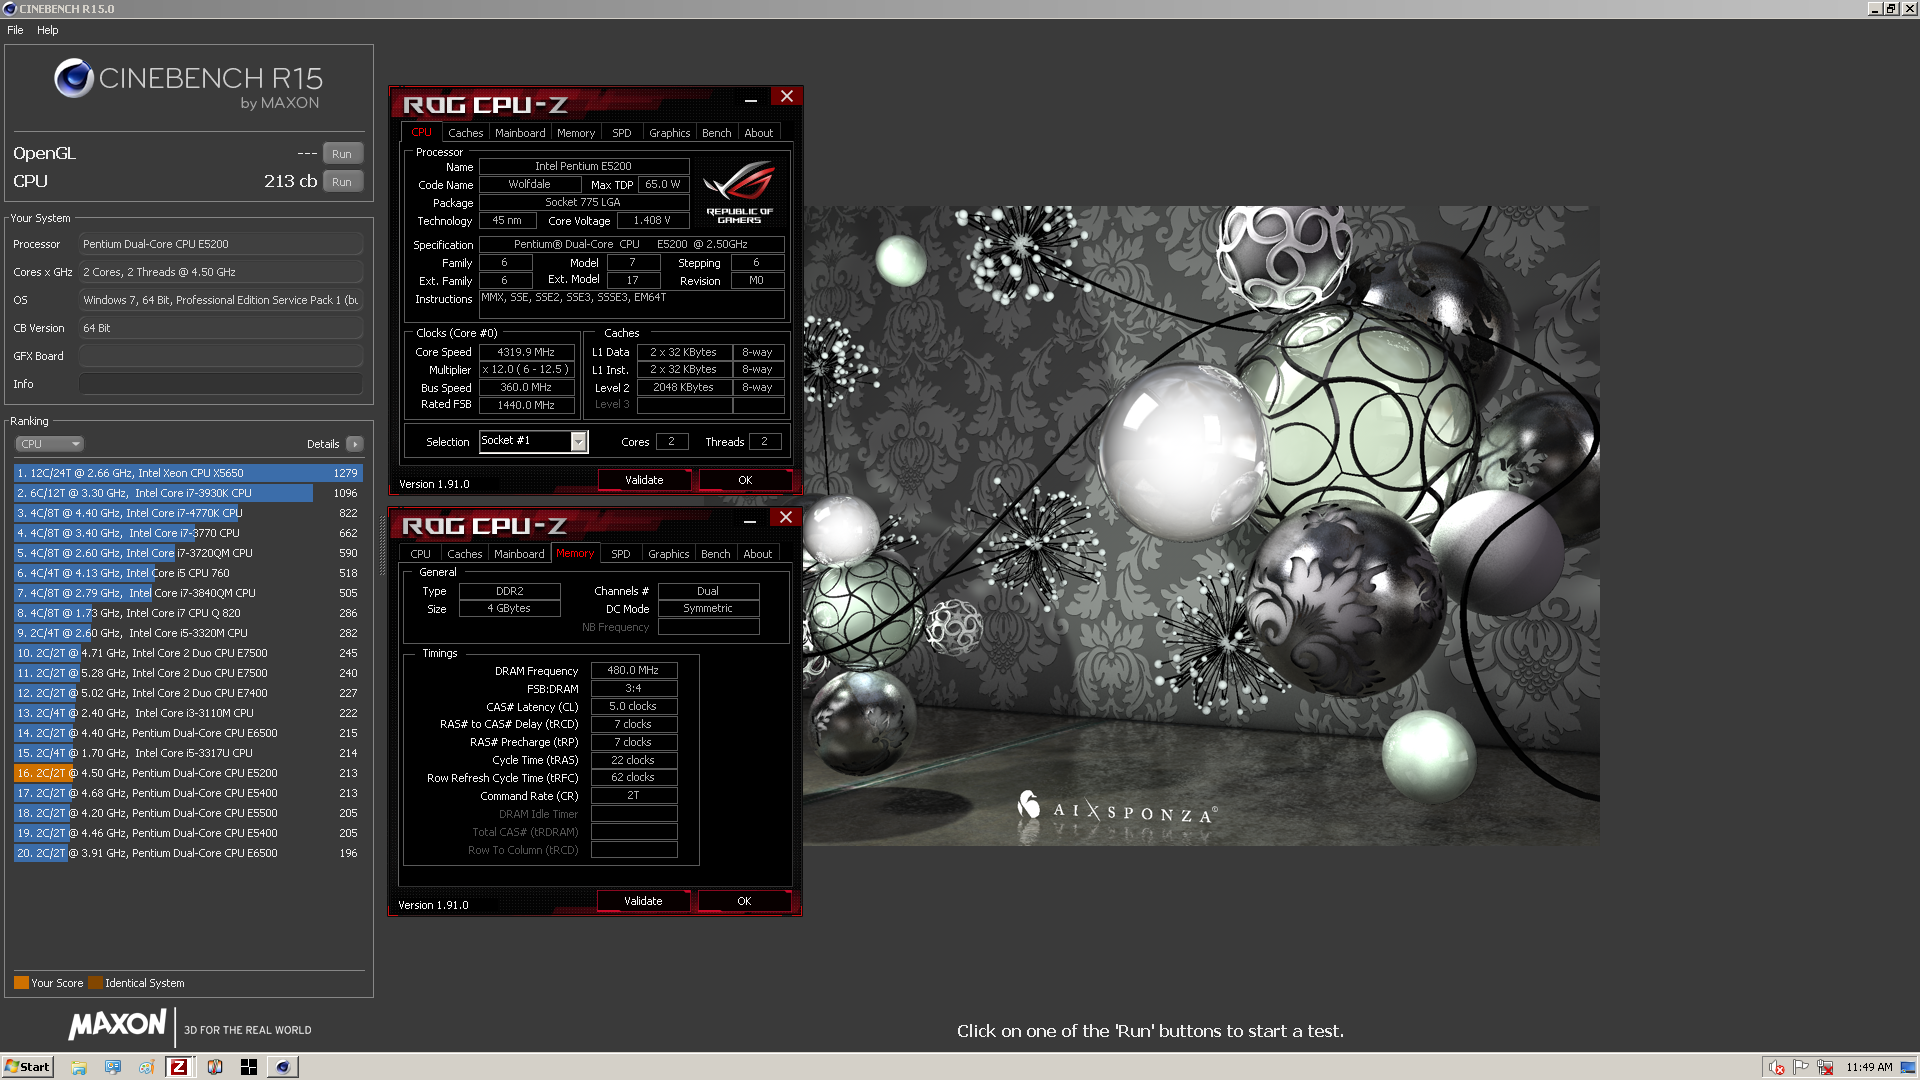Image resolution: width=1920 pixels, height=1080 pixels.
Task: Open the File menu
Action: (x=15, y=30)
